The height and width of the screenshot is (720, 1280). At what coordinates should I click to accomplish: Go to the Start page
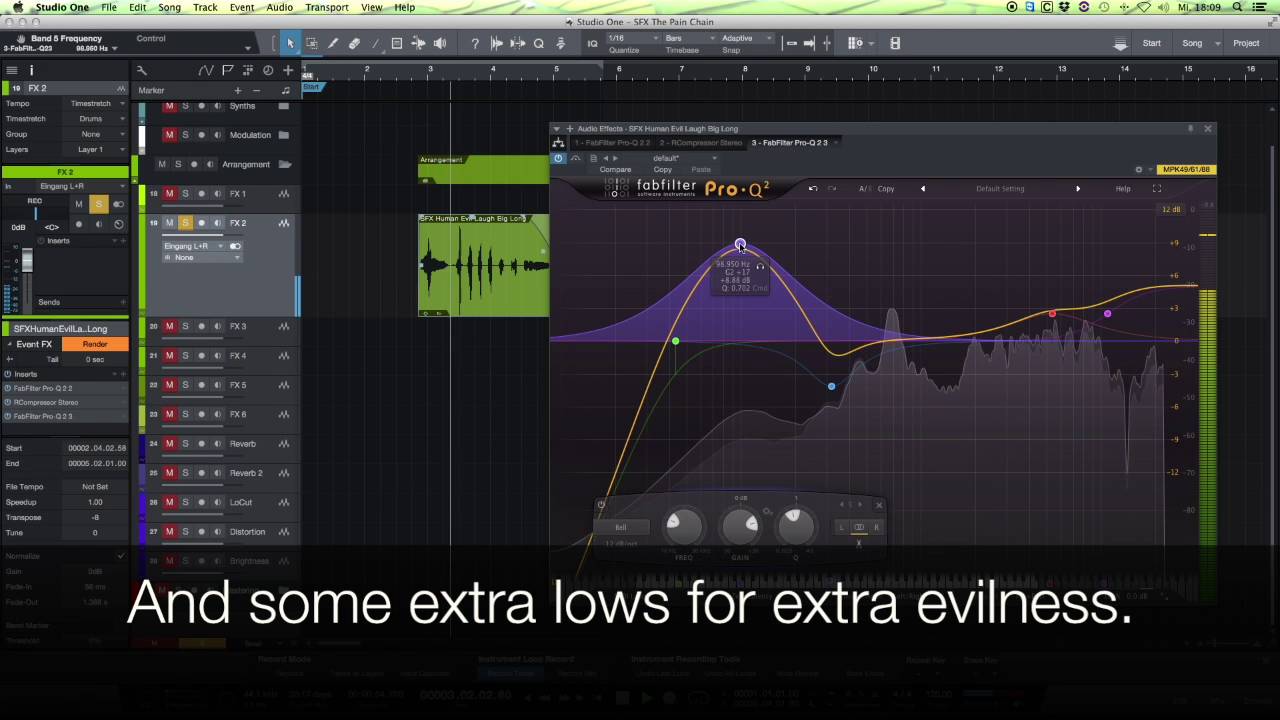click(x=1152, y=43)
